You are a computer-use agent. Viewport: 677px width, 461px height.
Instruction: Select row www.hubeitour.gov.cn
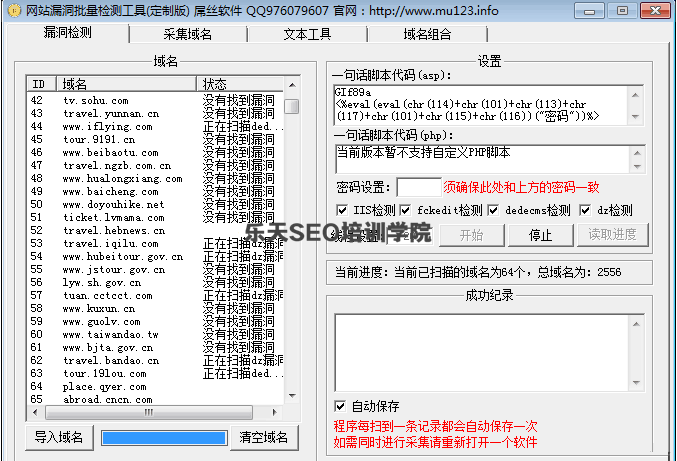tap(155, 256)
